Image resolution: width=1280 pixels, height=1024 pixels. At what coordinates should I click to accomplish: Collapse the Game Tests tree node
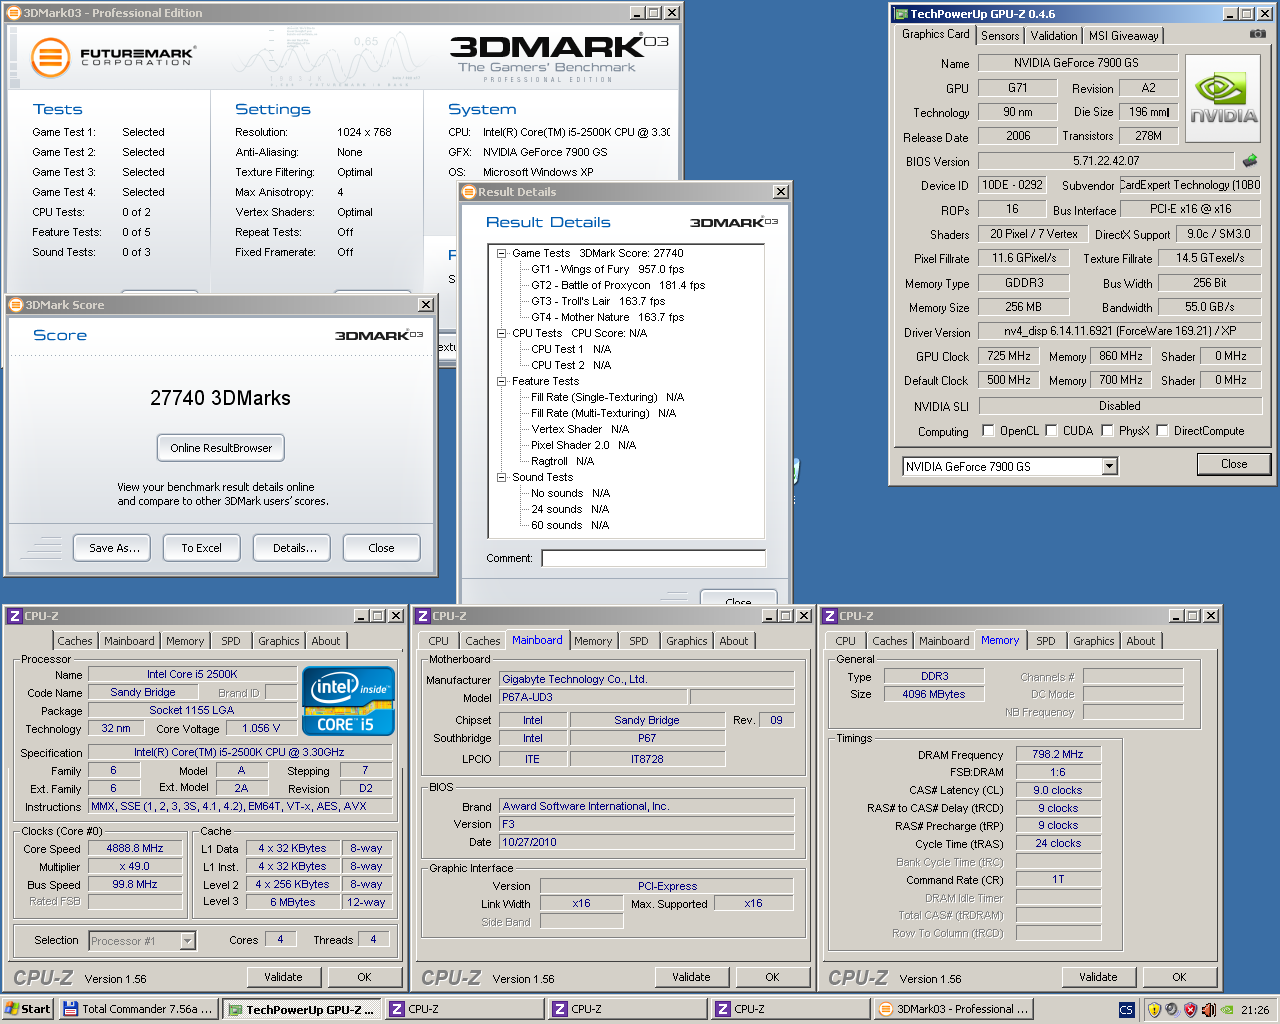point(501,254)
